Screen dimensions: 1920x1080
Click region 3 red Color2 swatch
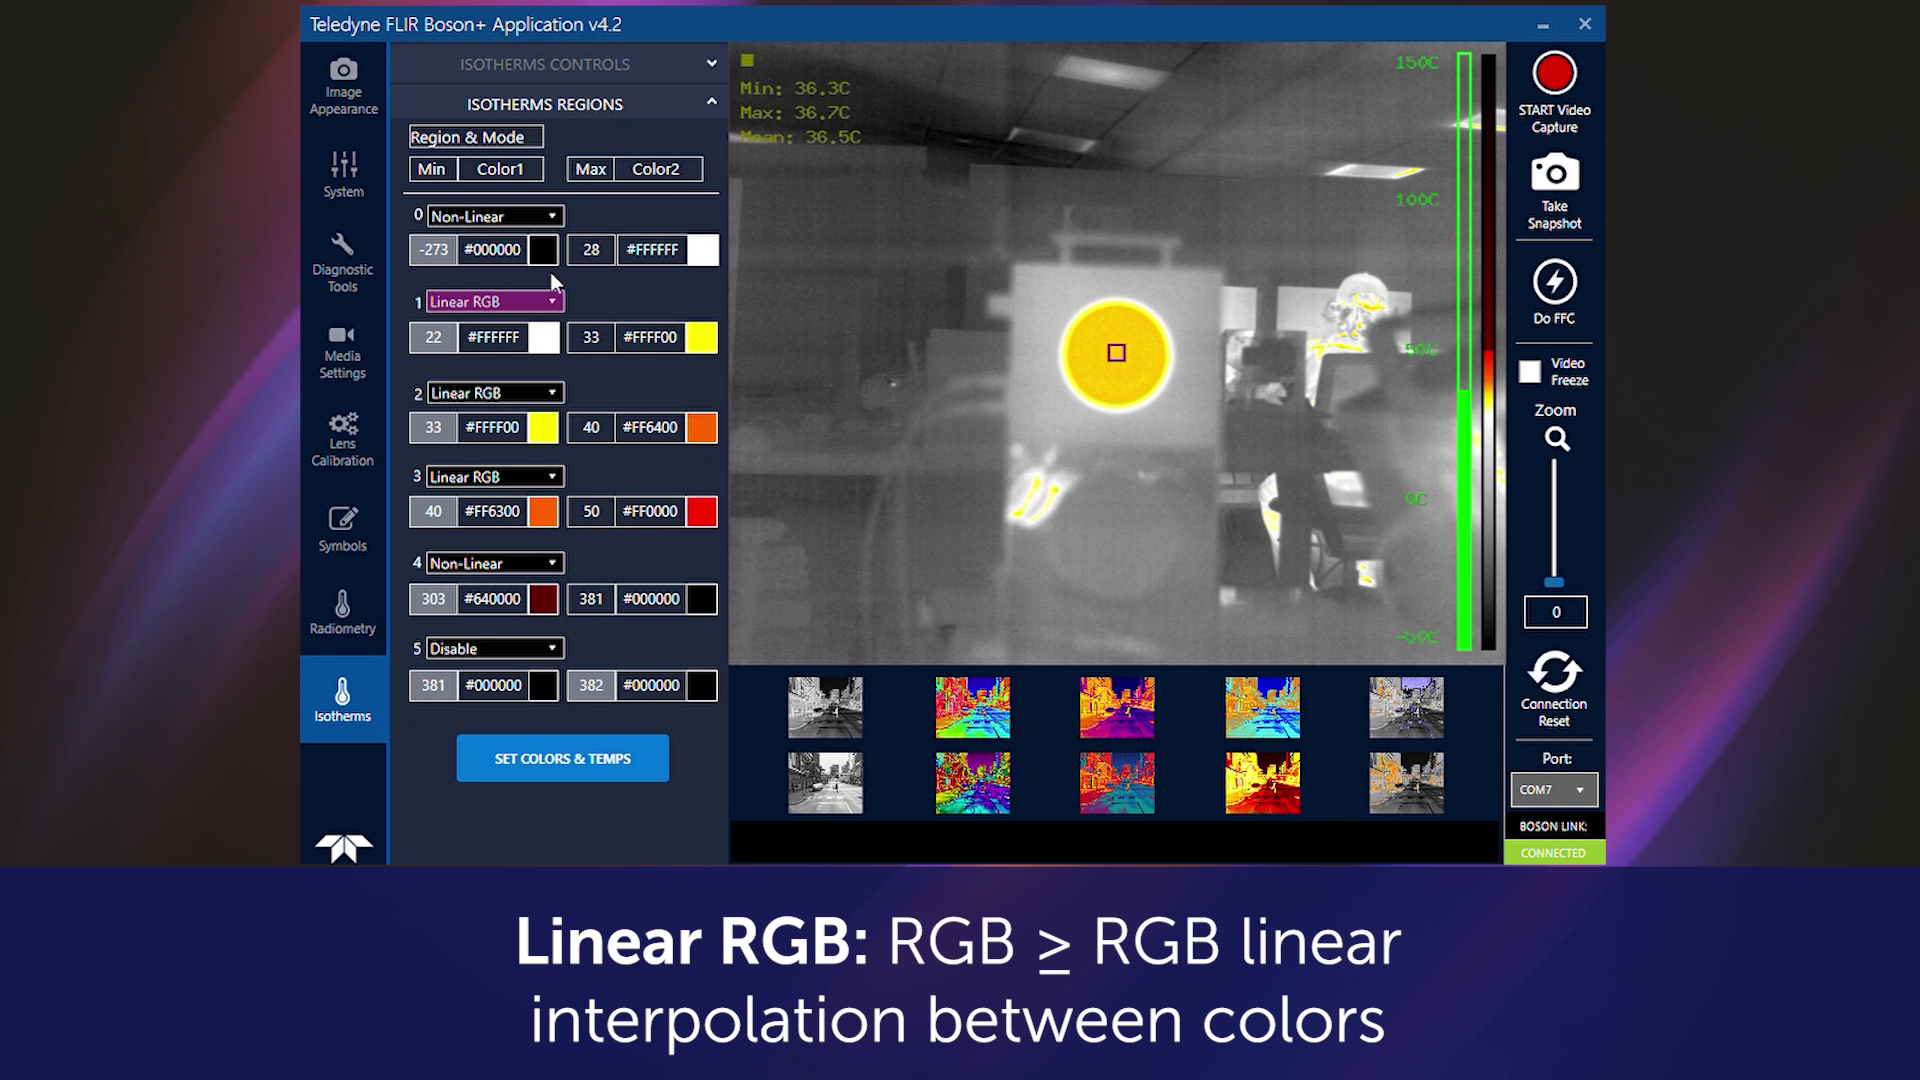[x=702, y=512]
